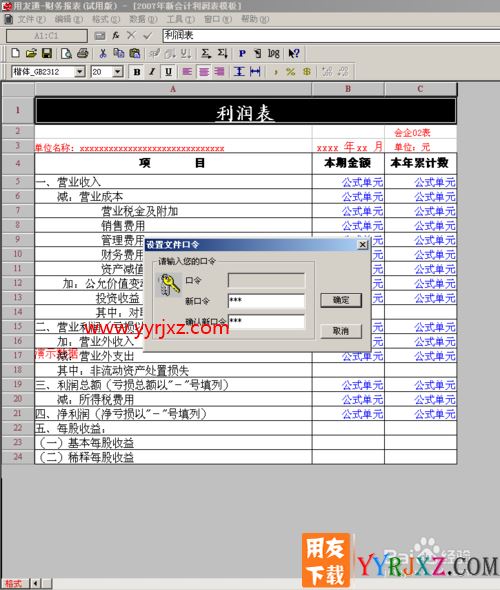Screen dimensions: 500x590
Task: Open a file with the folder icon
Action: (31, 53)
